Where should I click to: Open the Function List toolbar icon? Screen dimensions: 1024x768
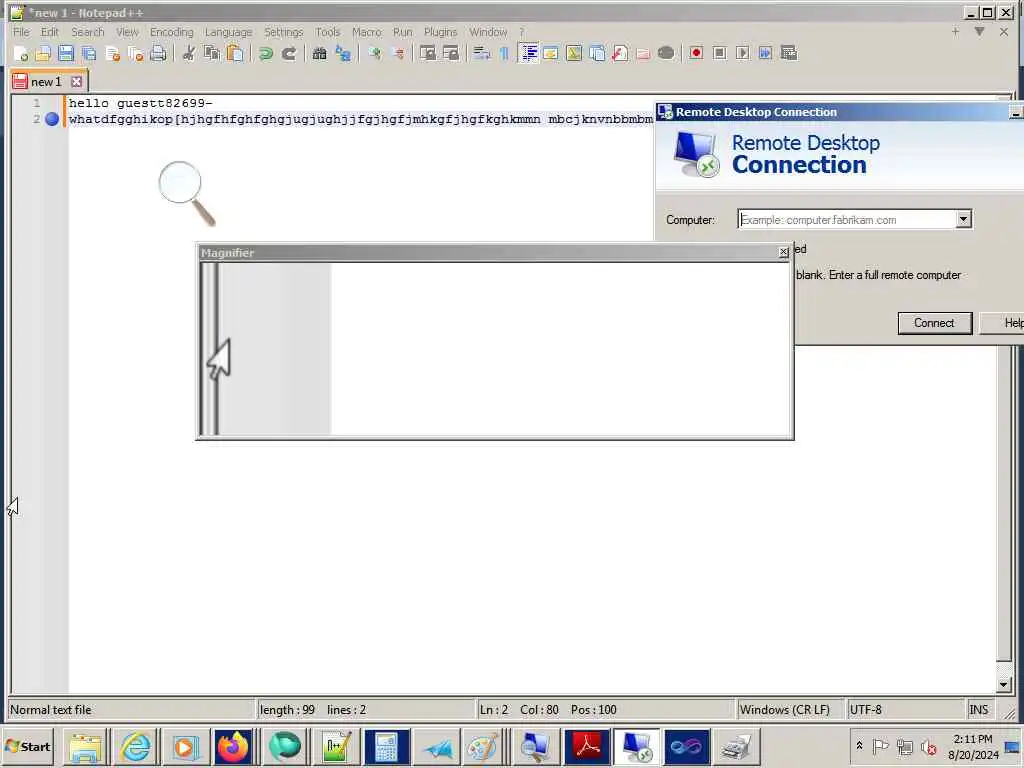[x=620, y=54]
